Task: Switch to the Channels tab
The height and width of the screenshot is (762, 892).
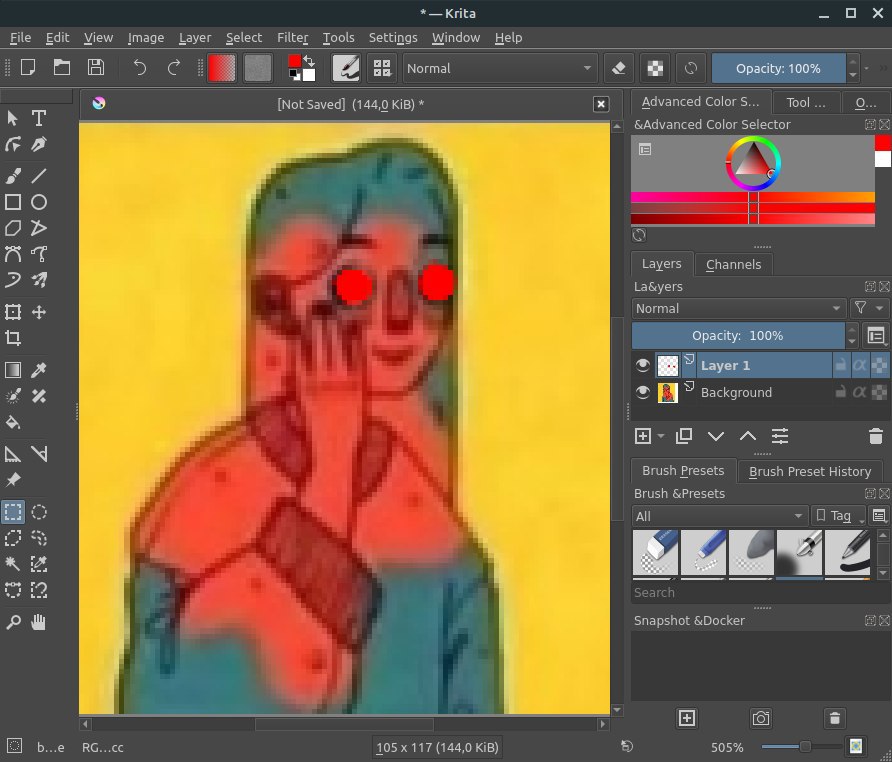Action: (x=733, y=265)
